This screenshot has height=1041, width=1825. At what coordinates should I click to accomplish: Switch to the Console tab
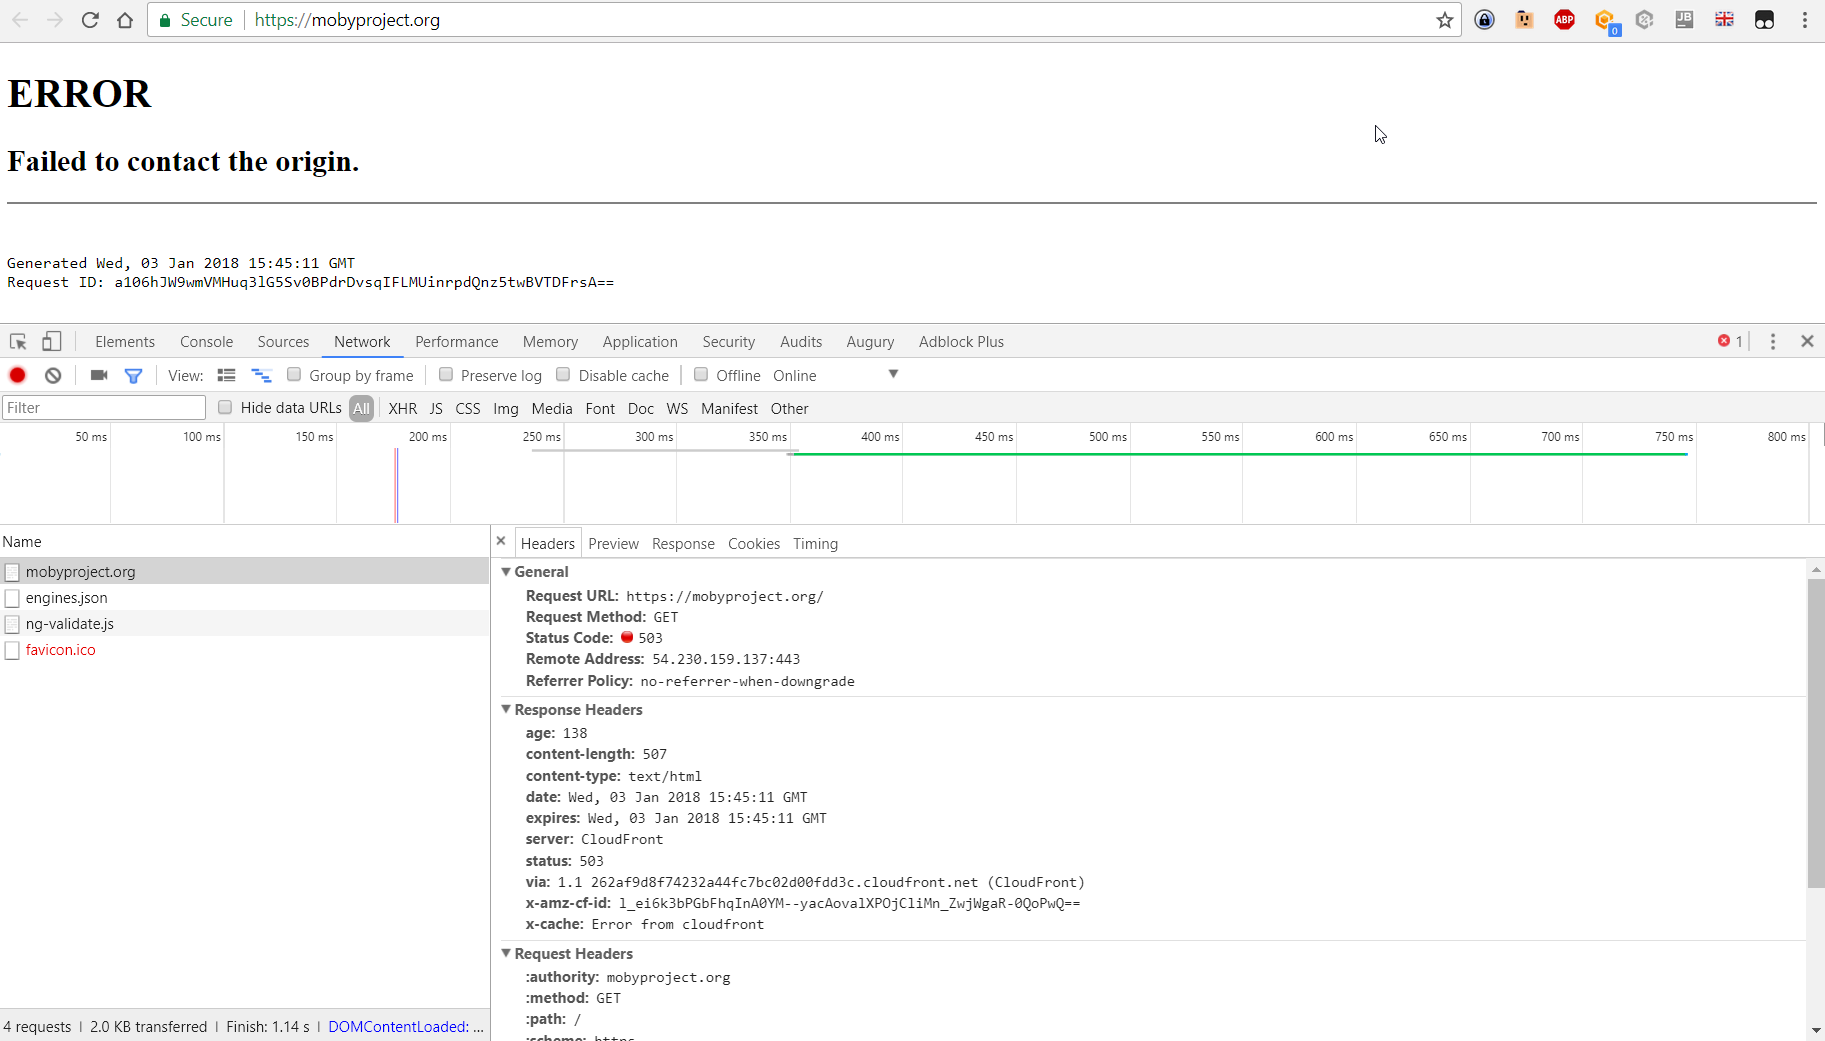pyautogui.click(x=206, y=341)
